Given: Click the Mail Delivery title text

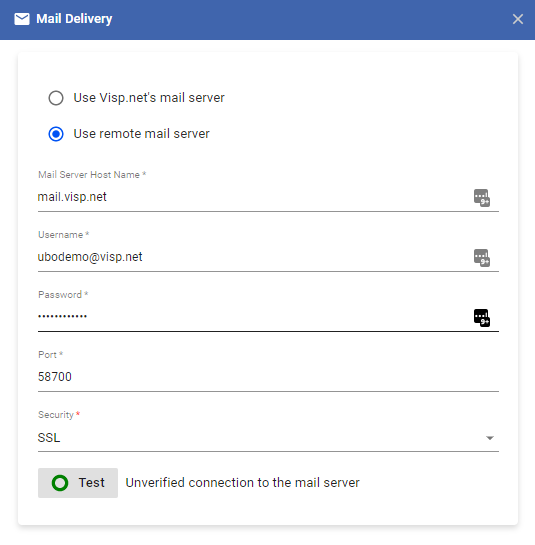Looking at the screenshot, I should click(x=74, y=19).
